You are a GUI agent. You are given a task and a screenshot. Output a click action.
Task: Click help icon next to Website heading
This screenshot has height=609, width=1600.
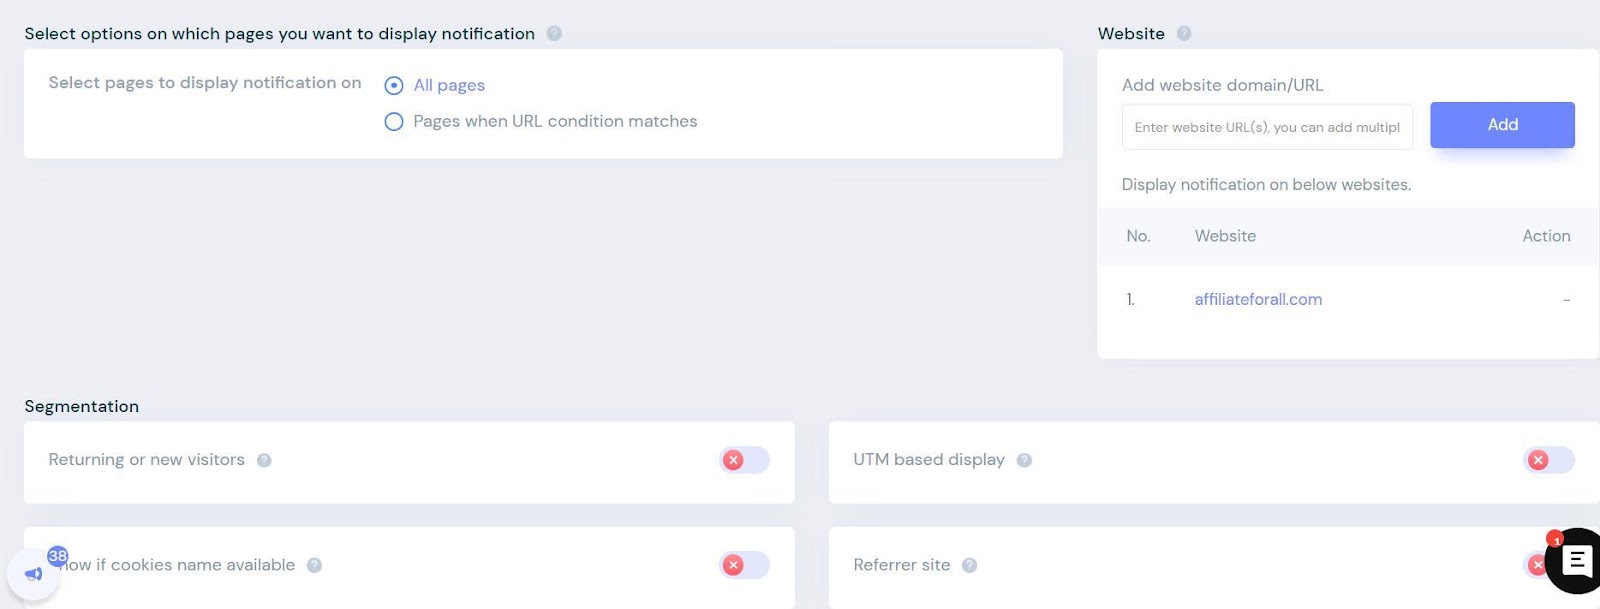click(x=1184, y=33)
